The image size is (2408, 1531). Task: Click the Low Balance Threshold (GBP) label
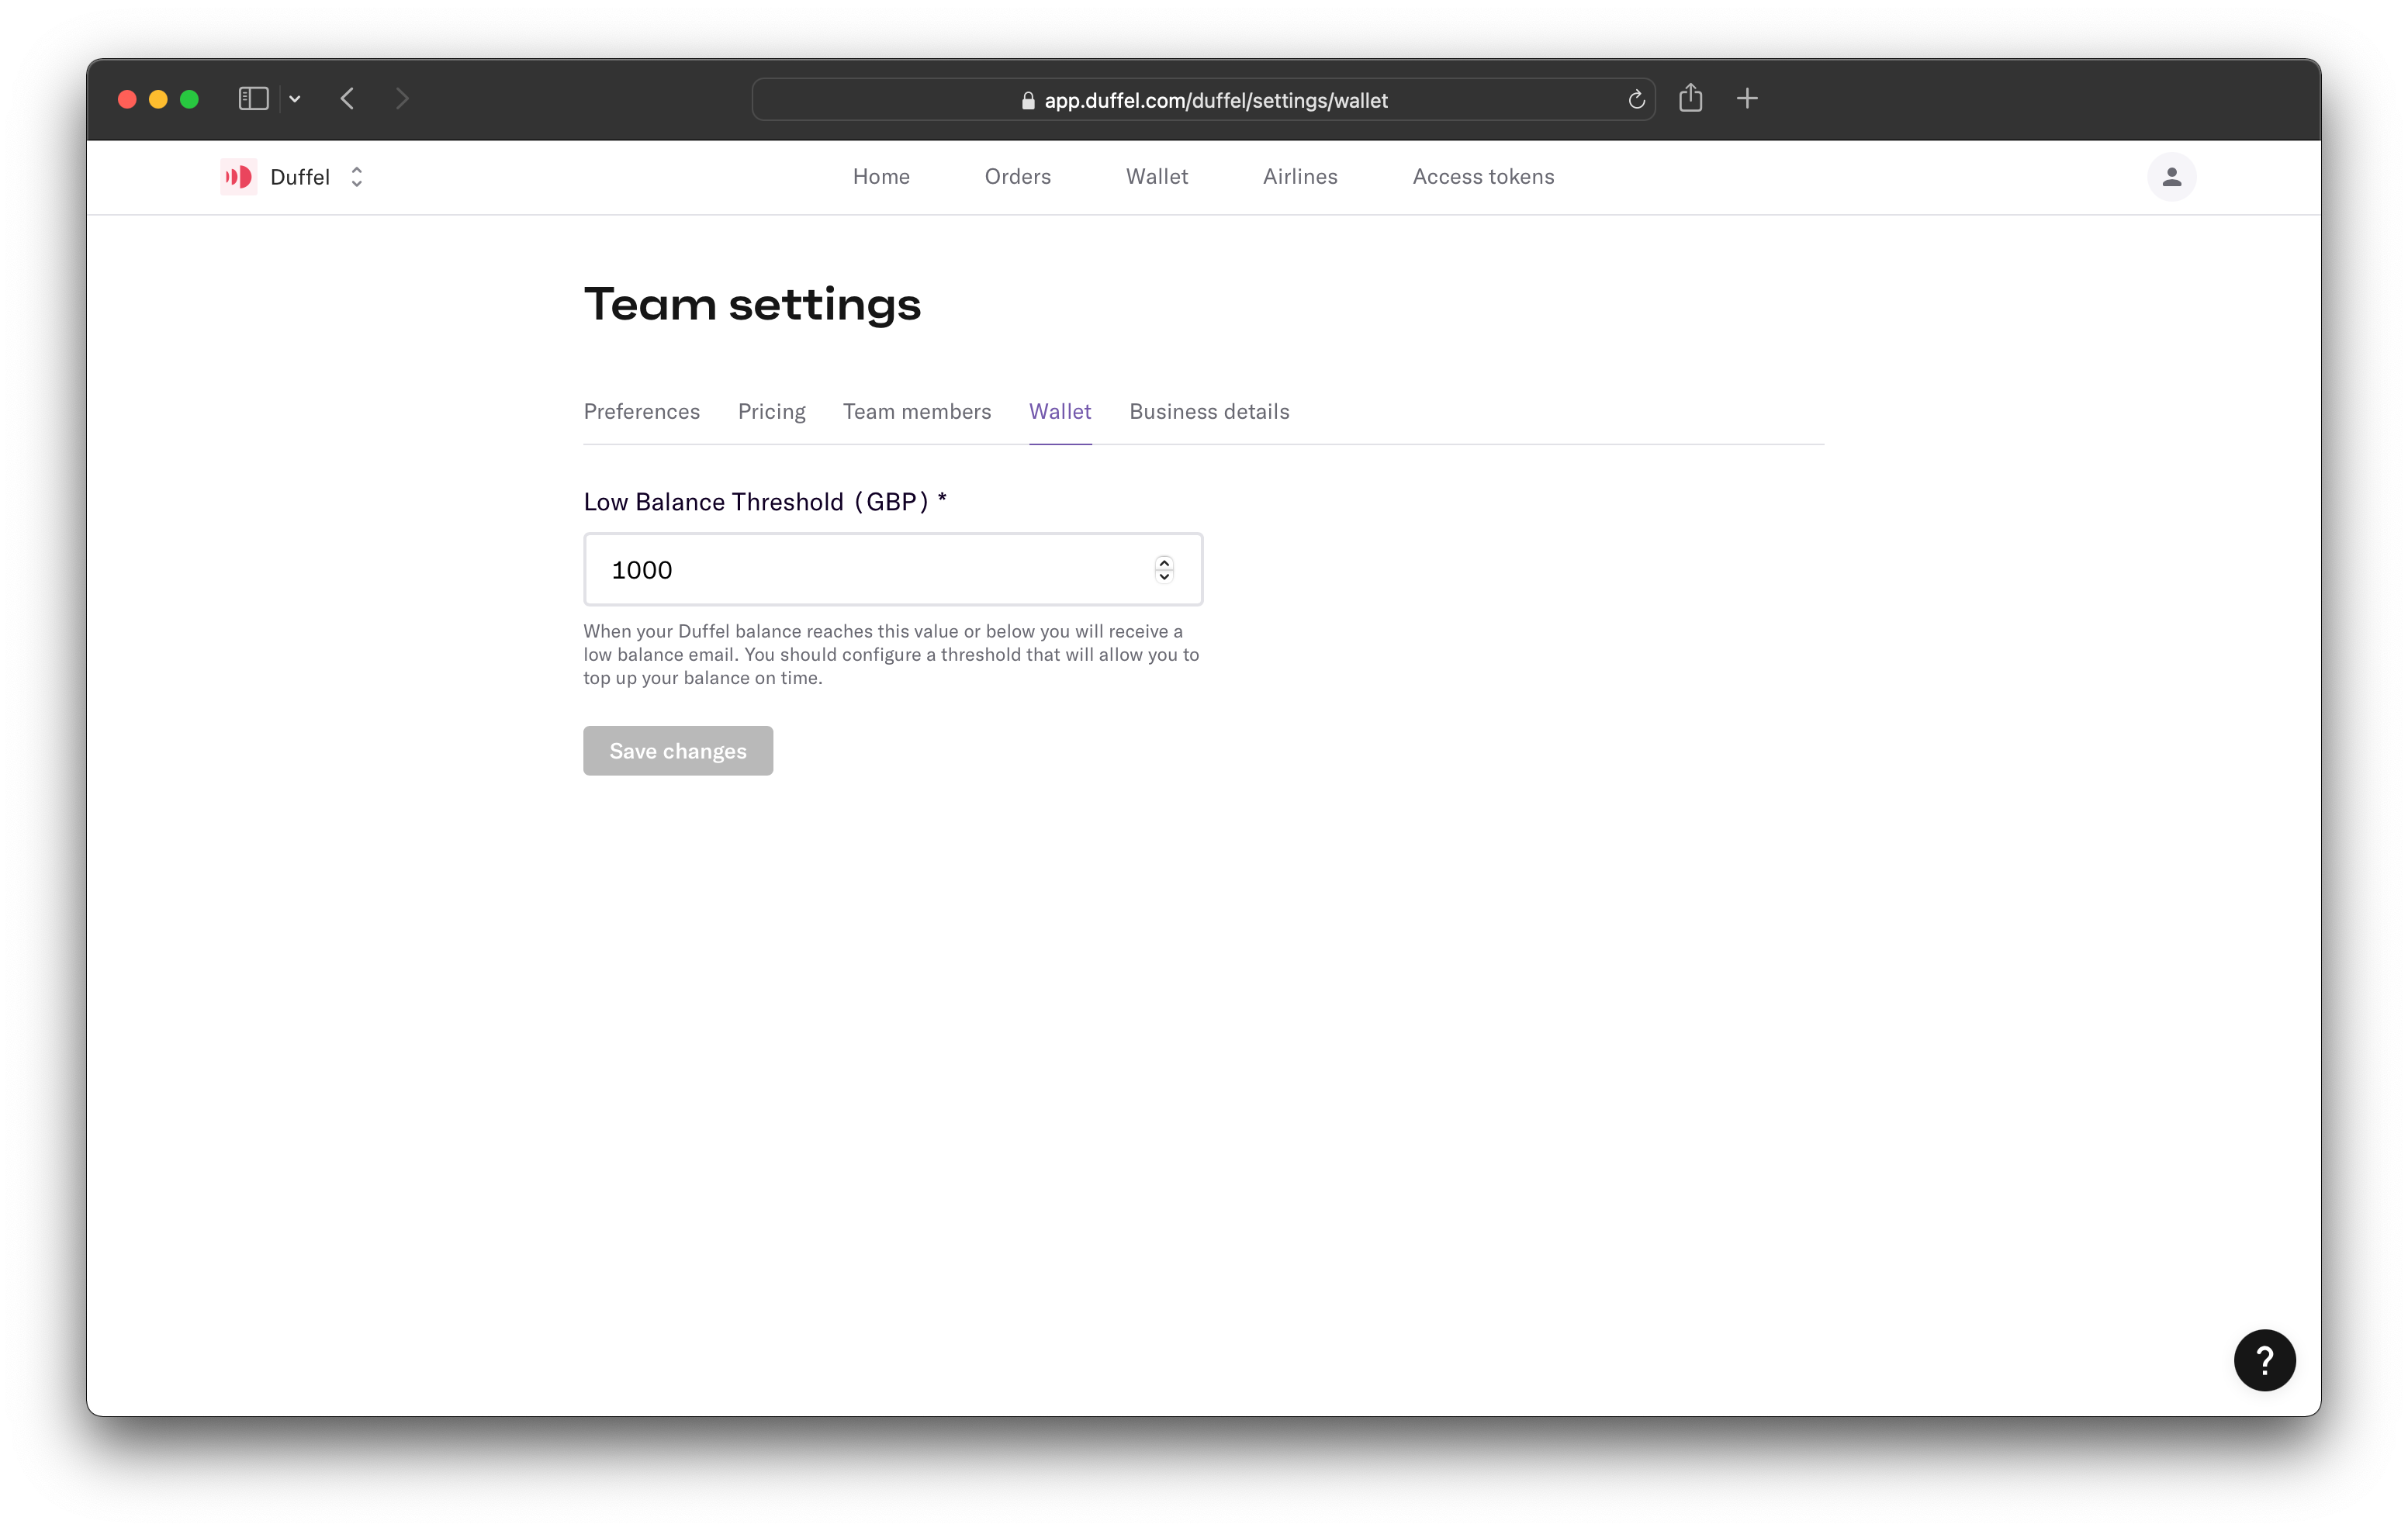(x=764, y=501)
